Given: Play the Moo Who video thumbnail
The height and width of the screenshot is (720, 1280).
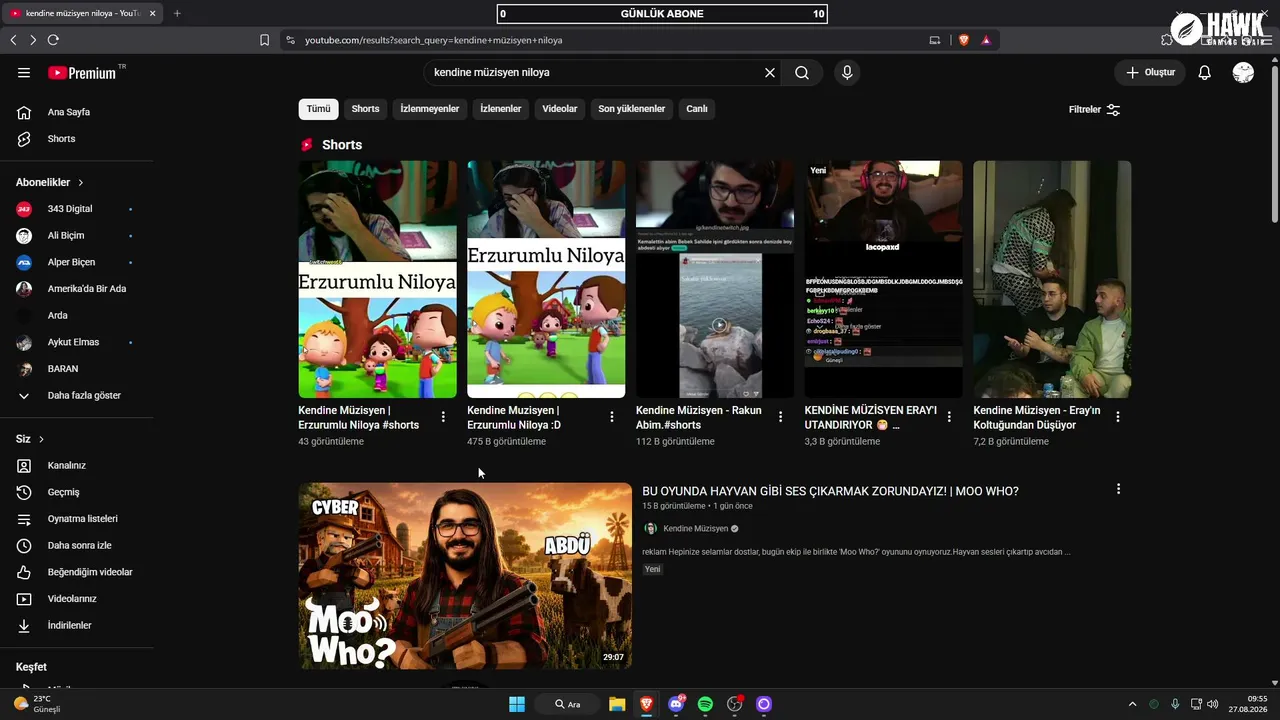Looking at the screenshot, I should coord(465,576).
